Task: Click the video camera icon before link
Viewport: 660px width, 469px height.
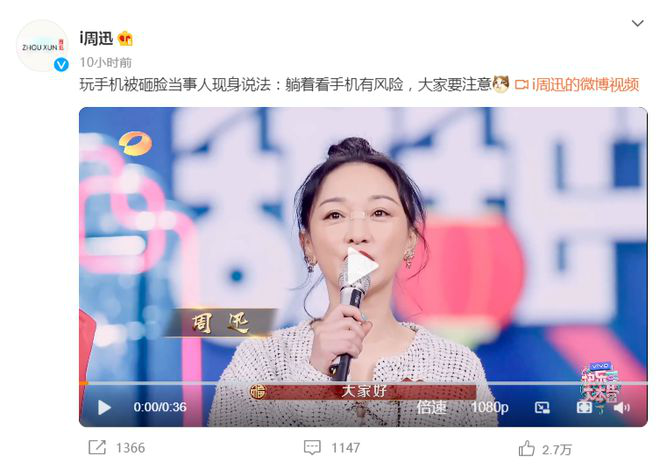Action: [522, 85]
